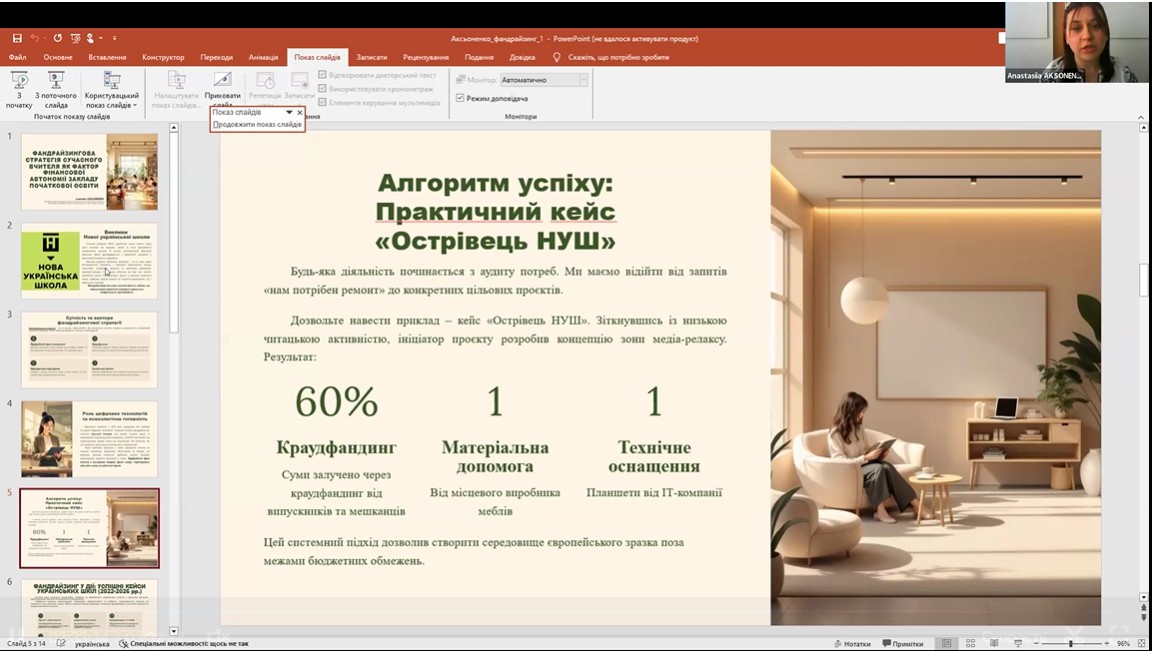Viewport: 1152px width, 651px height.
Task: Fit slide to current window icon
Action: 1140,644
